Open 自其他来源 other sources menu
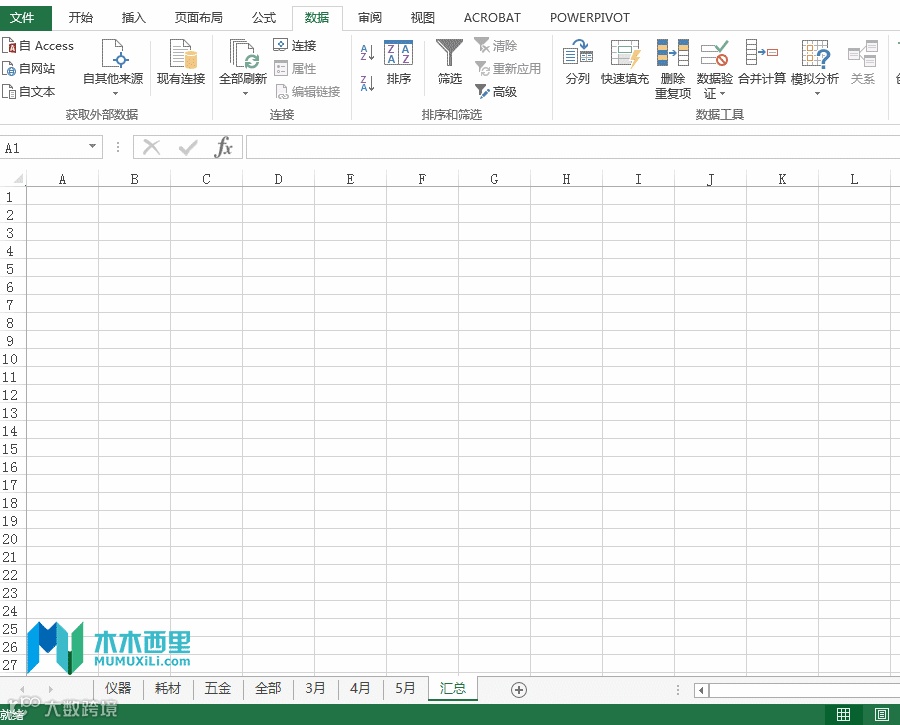The height and width of the screenshot is (725, 900). (113, 67)
